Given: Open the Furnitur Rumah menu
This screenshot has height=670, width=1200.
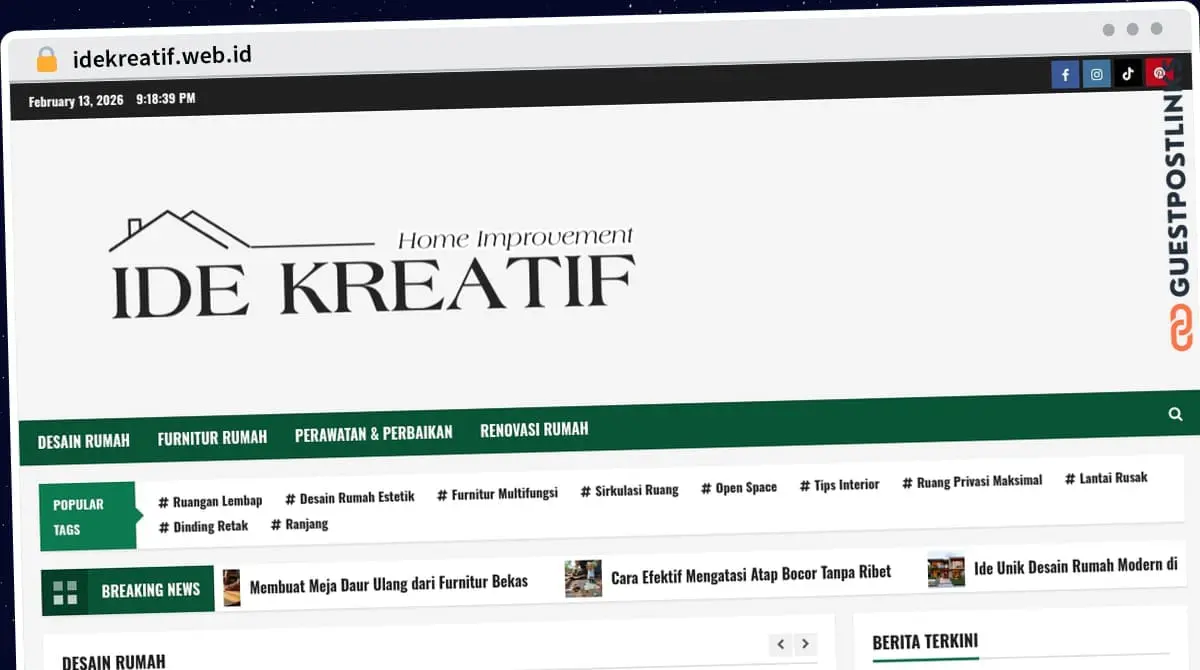Looking at the screenshot, I should [x=212, y=437].
